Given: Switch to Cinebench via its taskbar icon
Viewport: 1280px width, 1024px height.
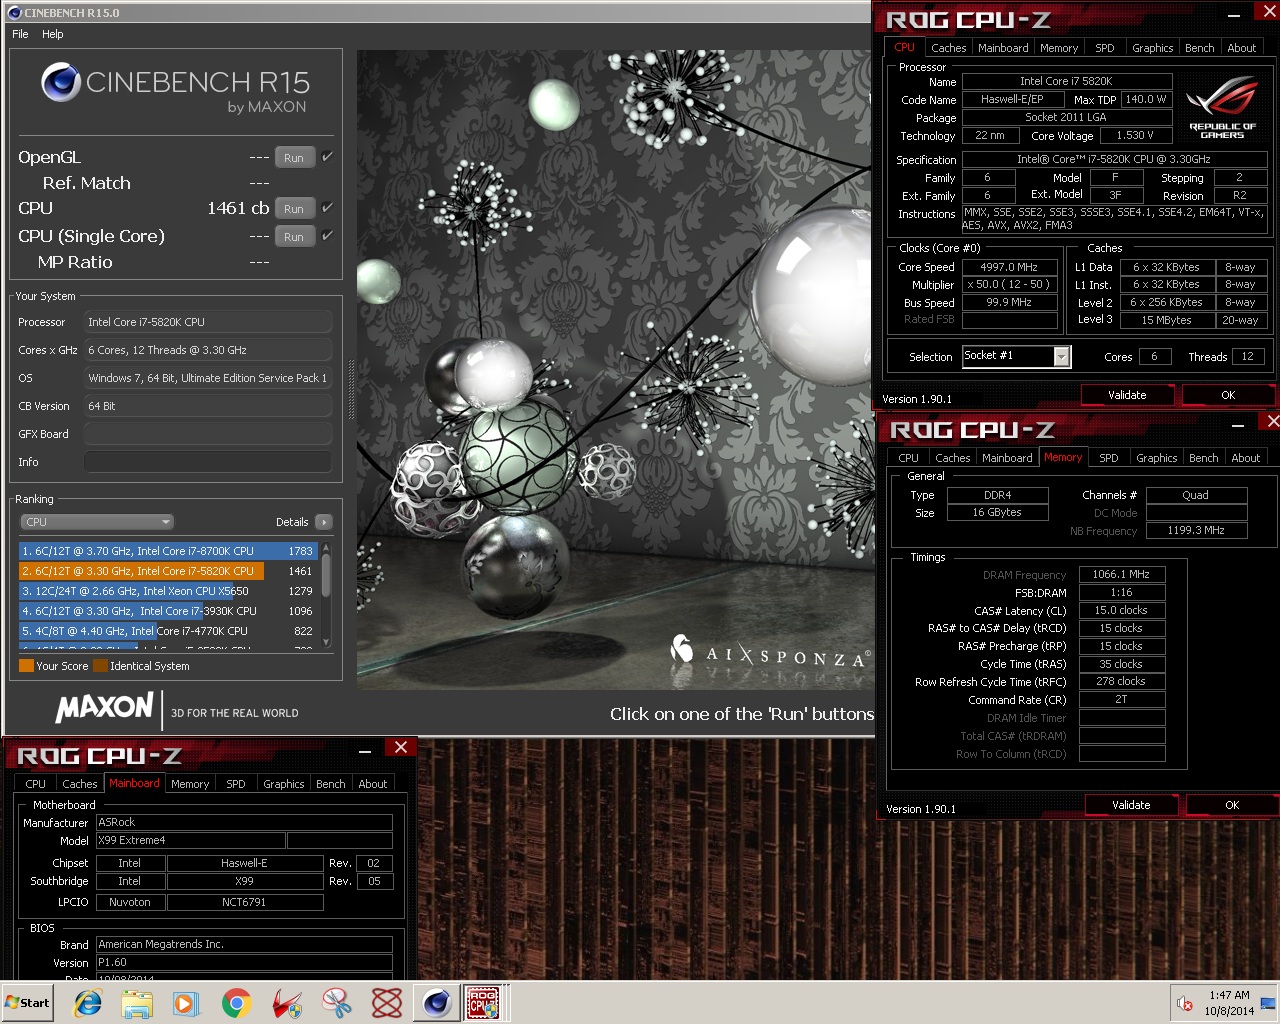Looking at the screenshot, I should (x=436, y=1003).
